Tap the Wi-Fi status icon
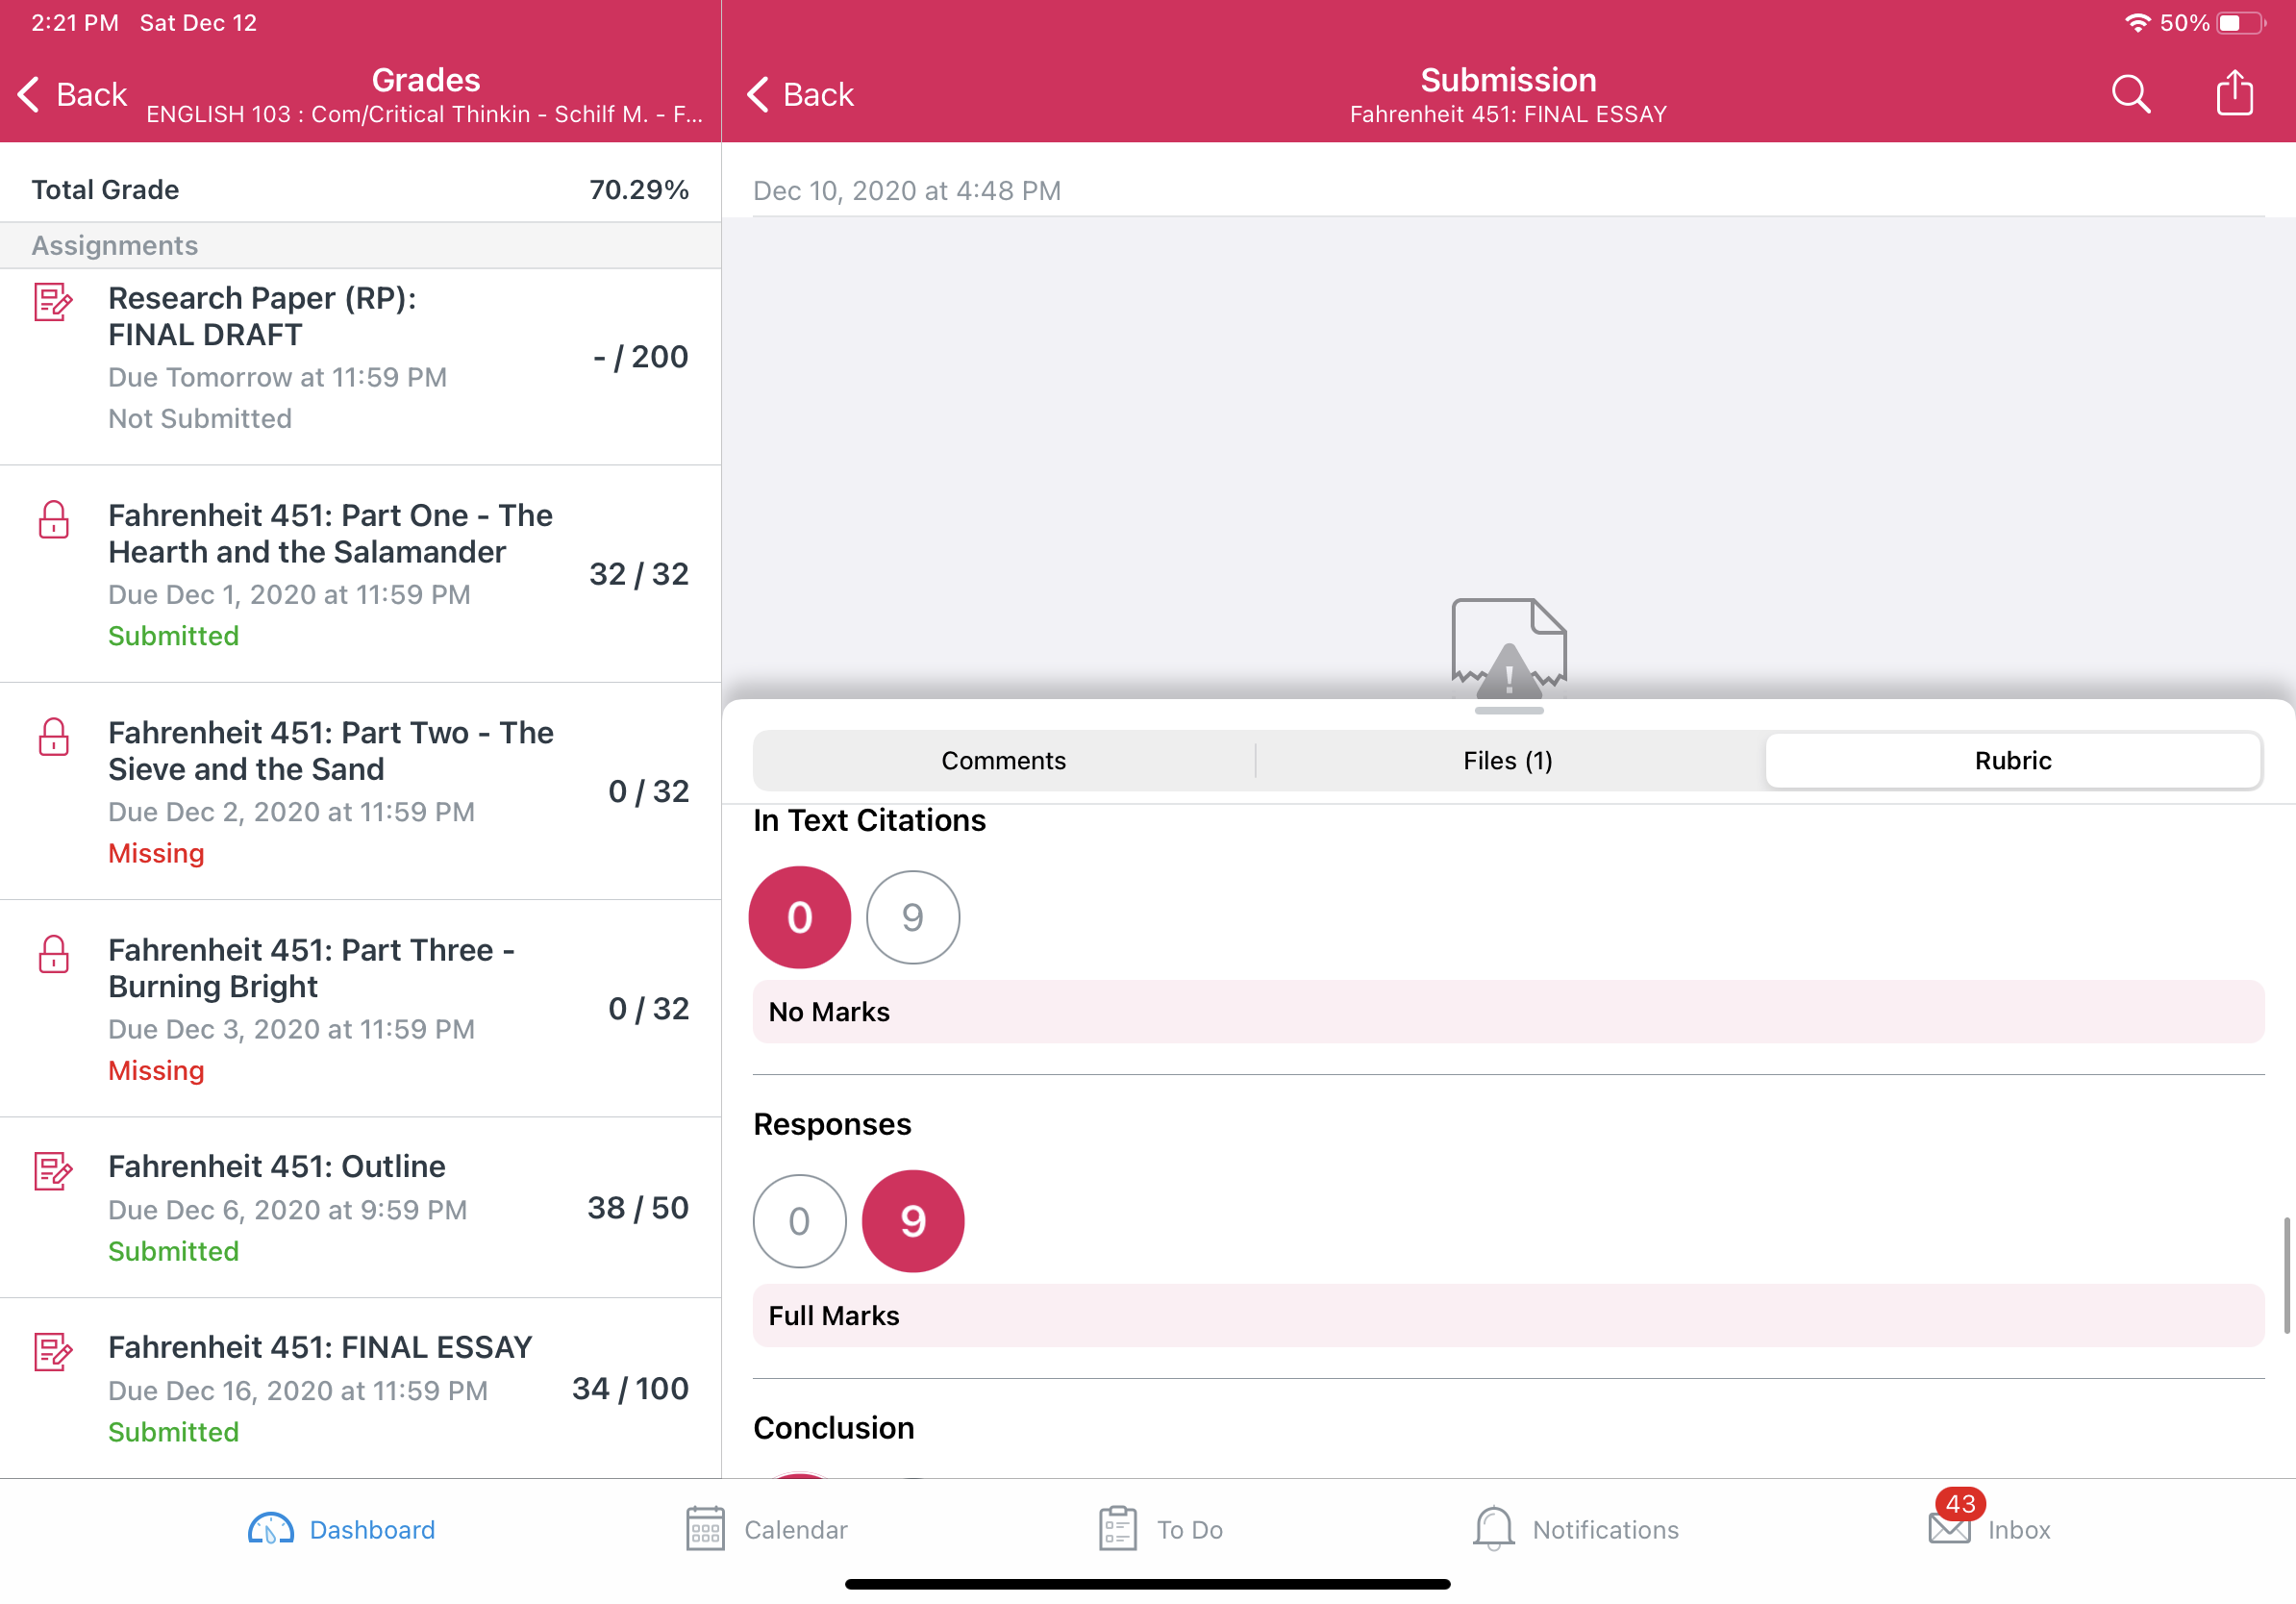Screen dimensions: 2296x1604 click(x=2137, y=22)
